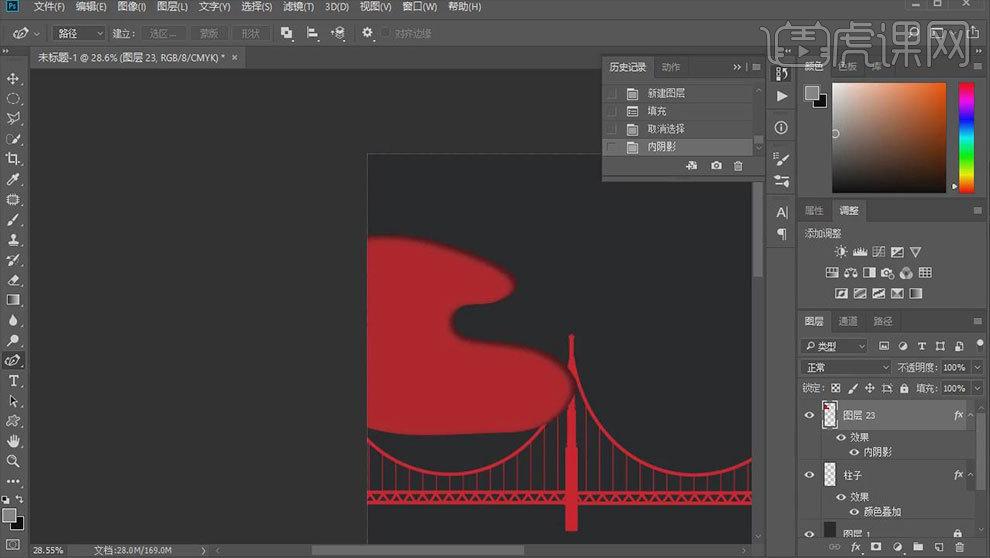990x558 pixels.
Task: Select the Zoom tool
Action: (x=13, y=461)
